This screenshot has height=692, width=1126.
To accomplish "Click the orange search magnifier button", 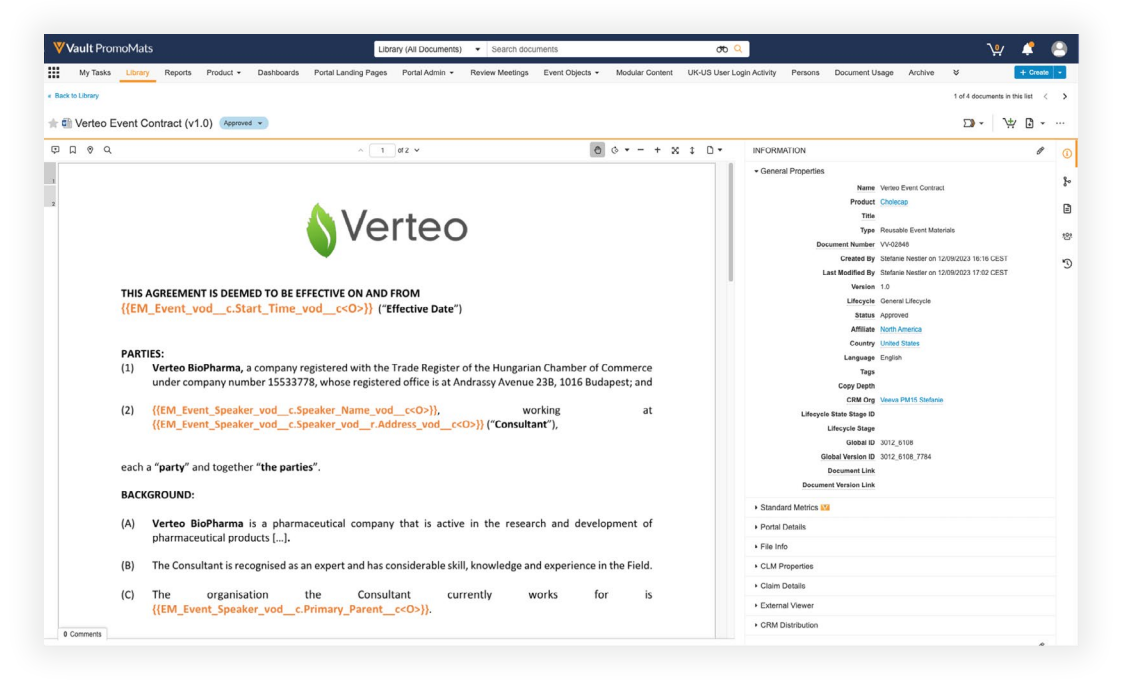I will 738,49.
